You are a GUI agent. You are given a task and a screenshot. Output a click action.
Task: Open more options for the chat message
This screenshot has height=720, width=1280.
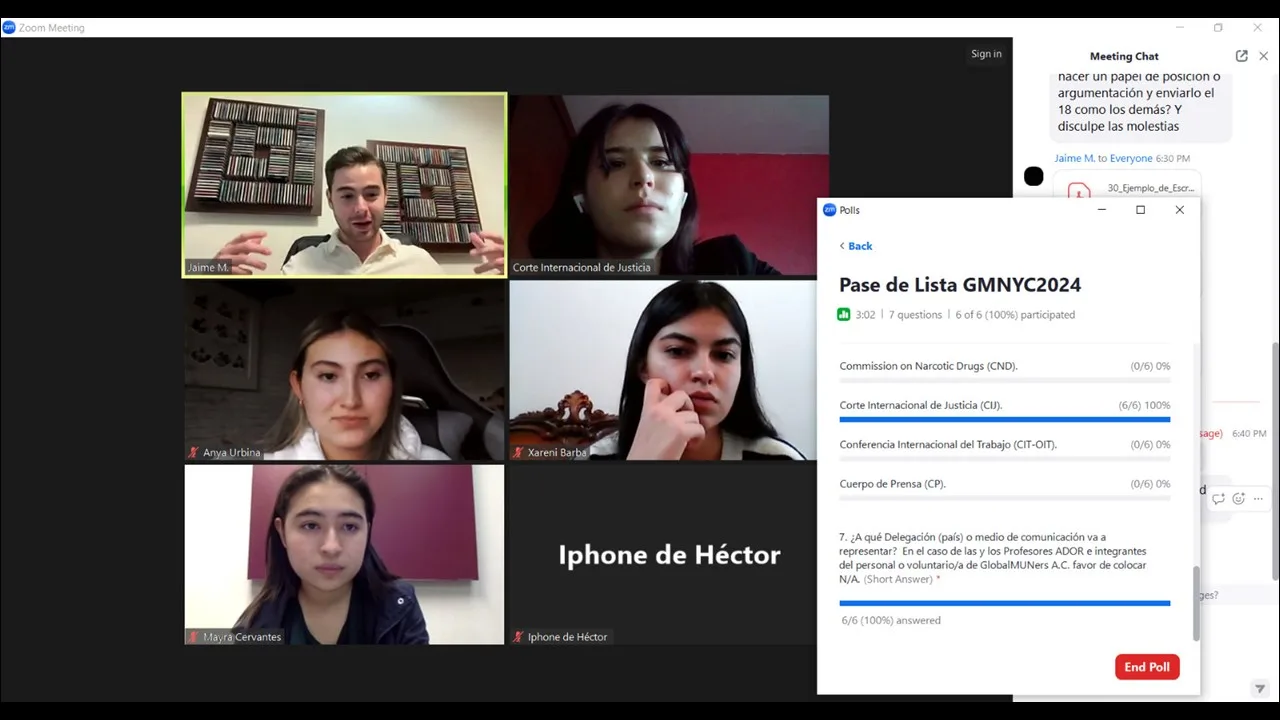click(1258, 498)
